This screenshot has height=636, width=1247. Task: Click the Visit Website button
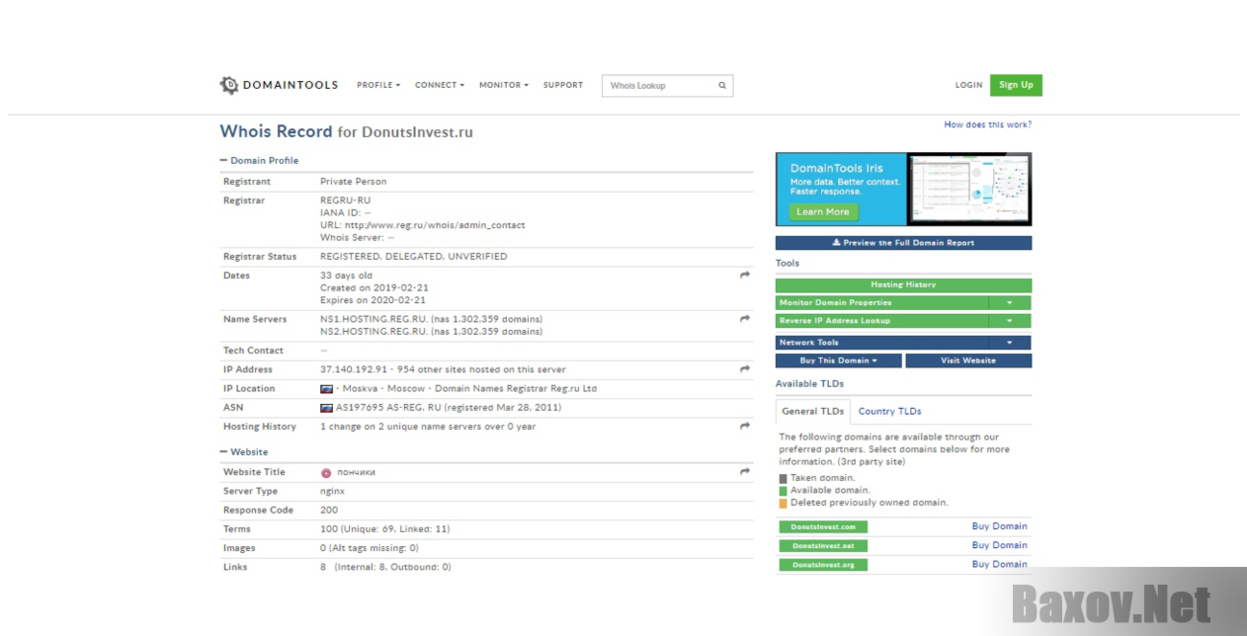point(969,361)
